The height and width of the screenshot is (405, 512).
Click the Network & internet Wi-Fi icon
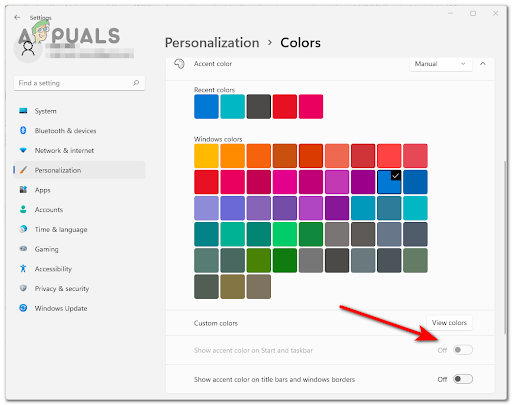pyautogui.click(x=23, y=150)
